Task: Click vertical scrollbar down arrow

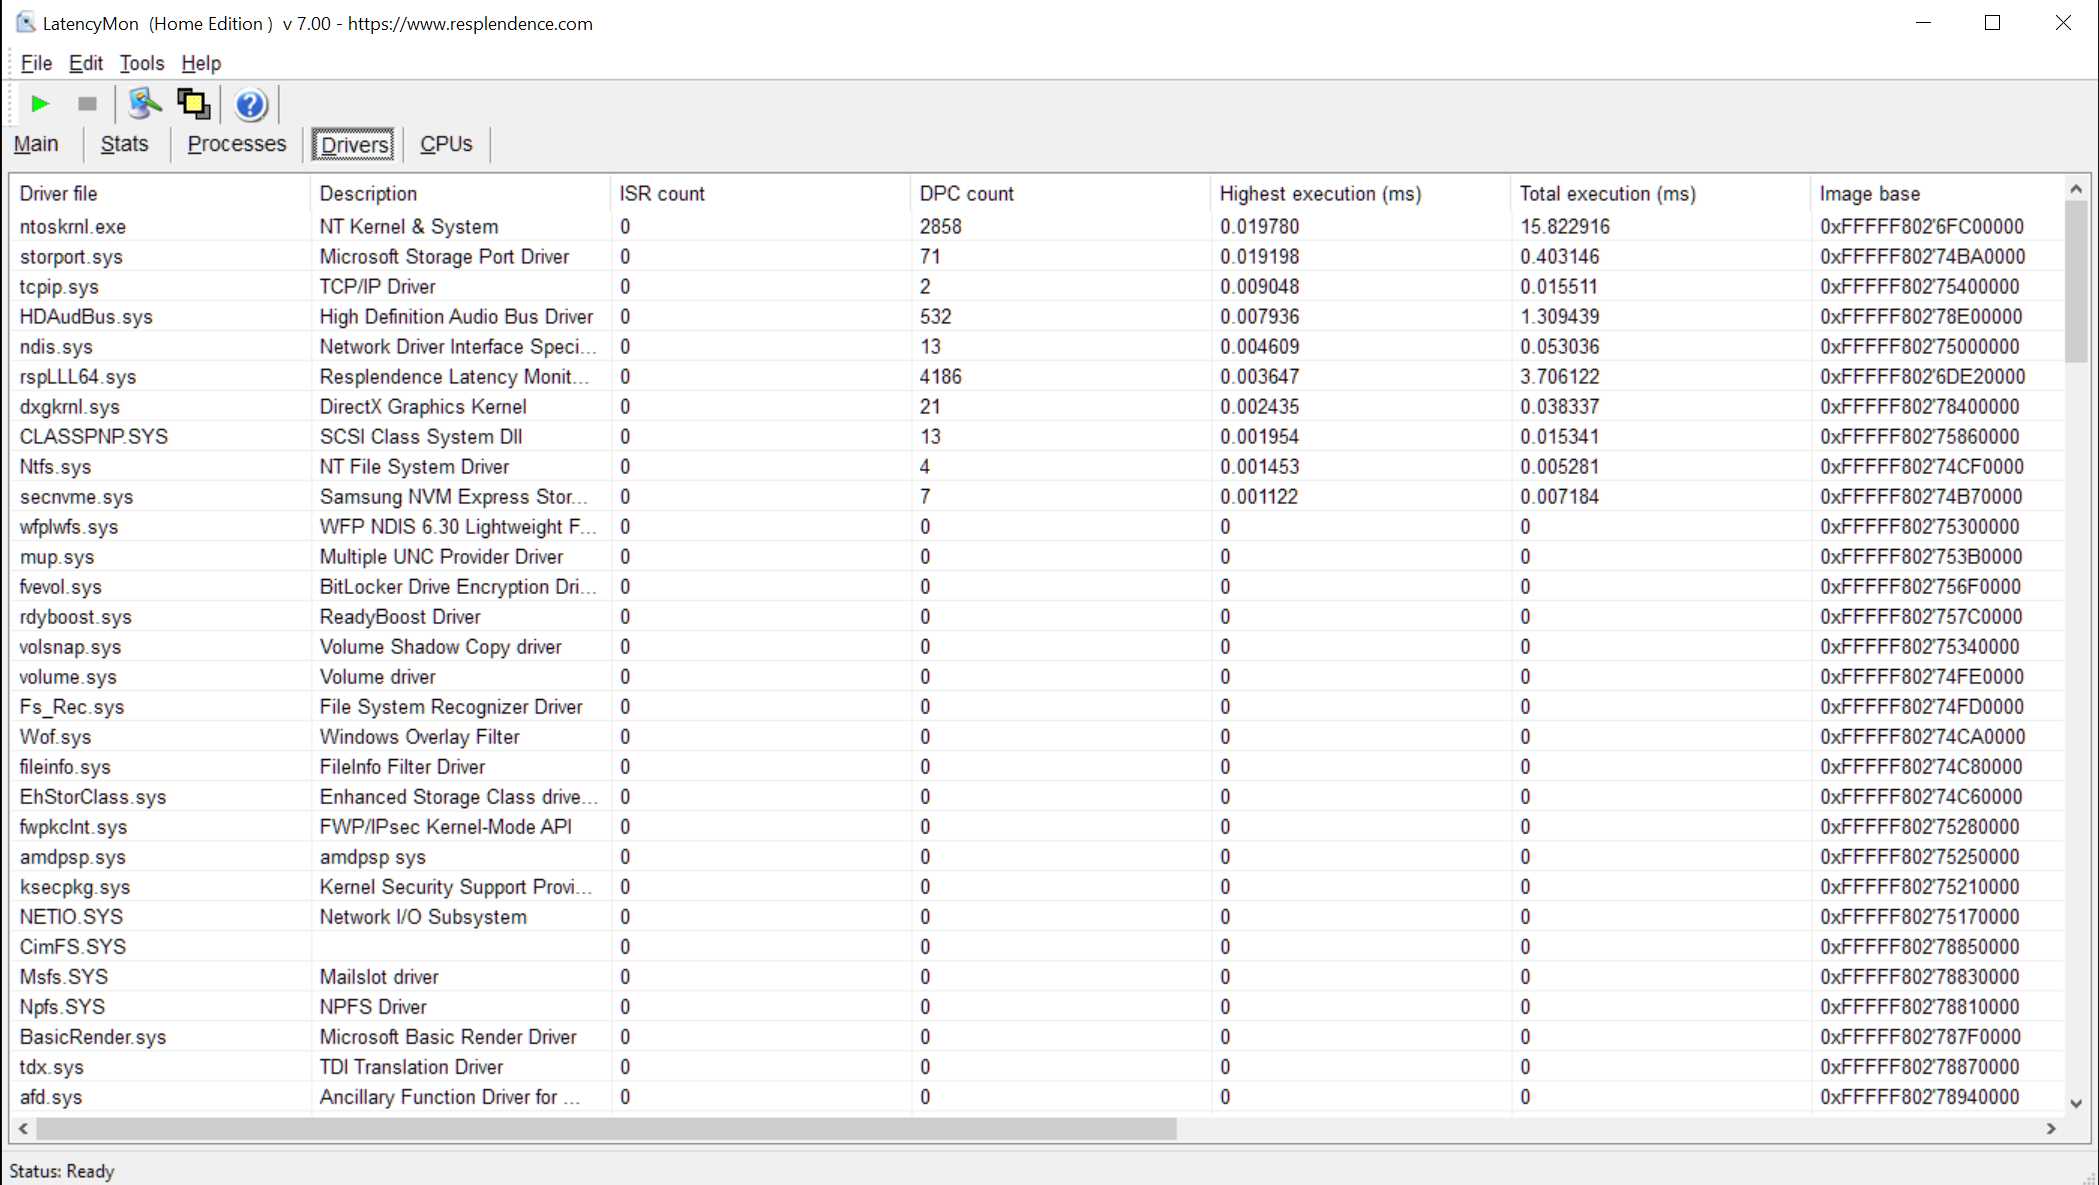Action: (2076, 1103)
